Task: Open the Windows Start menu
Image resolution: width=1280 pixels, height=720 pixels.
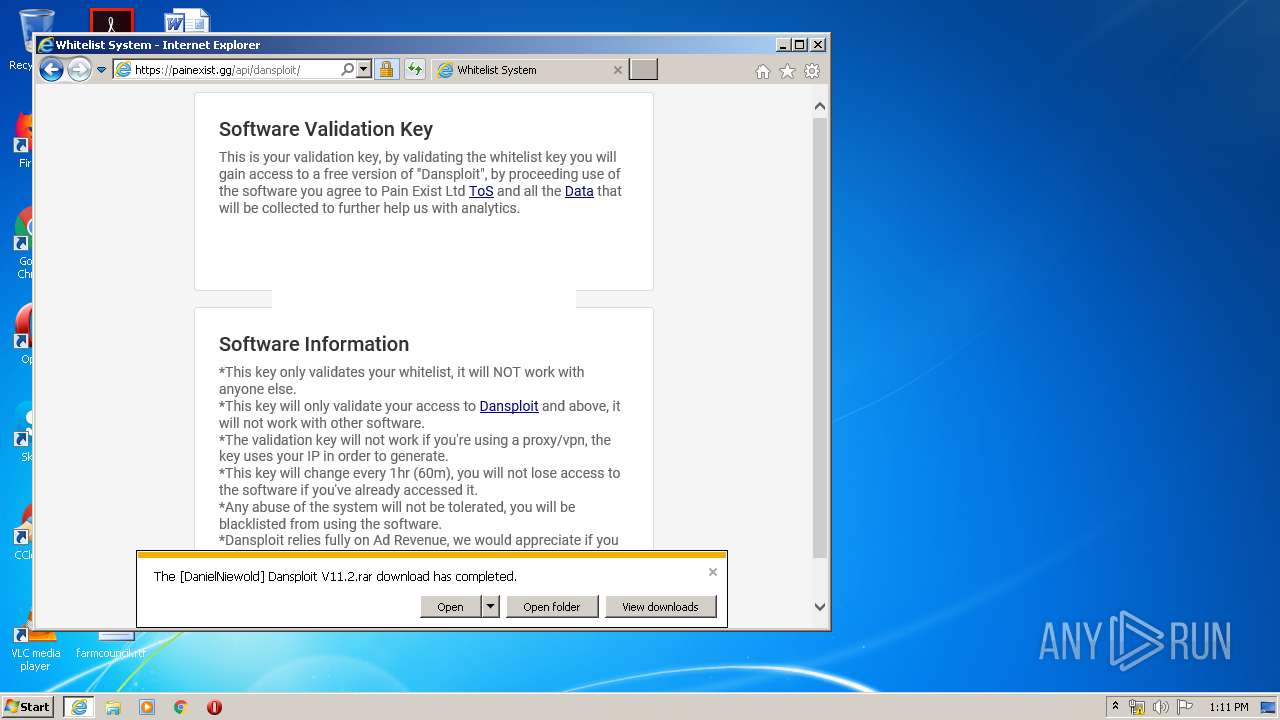Action: click(x=27, y=707)
